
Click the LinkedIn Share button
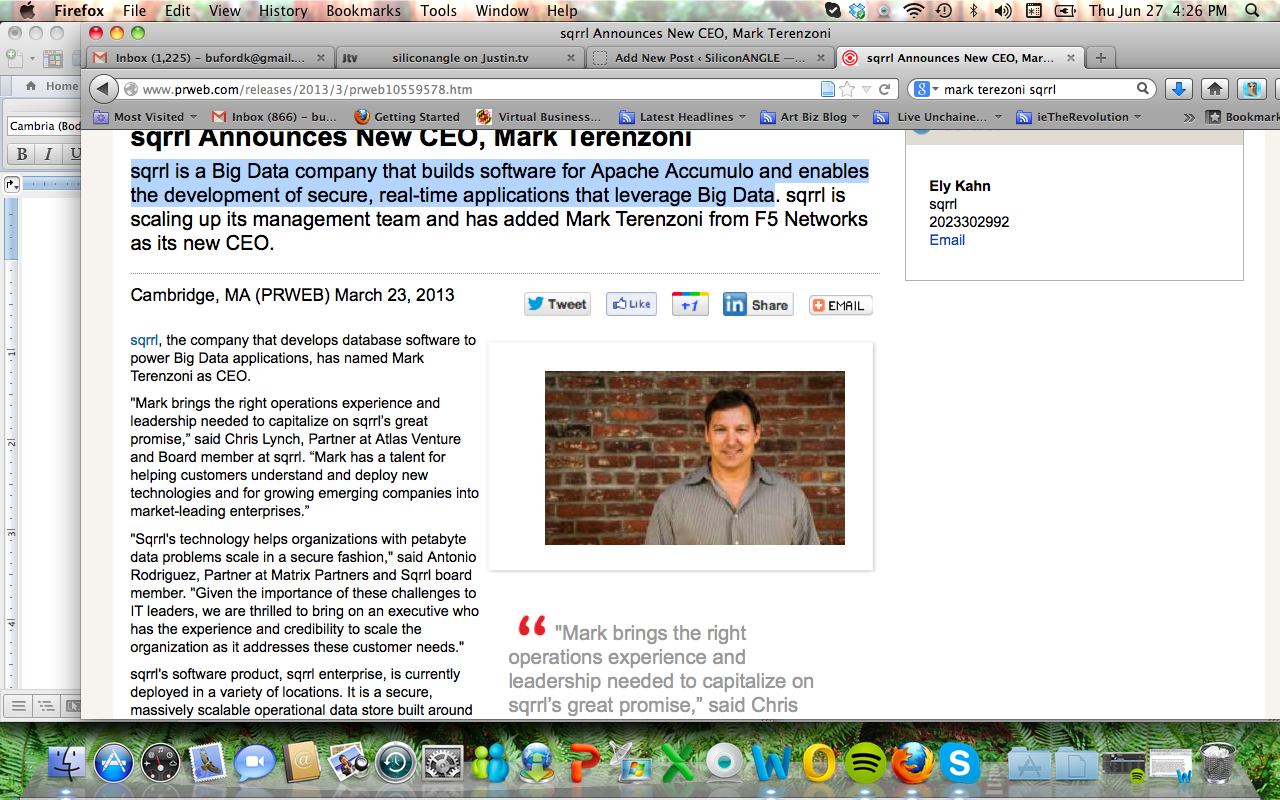click(758, 304)
